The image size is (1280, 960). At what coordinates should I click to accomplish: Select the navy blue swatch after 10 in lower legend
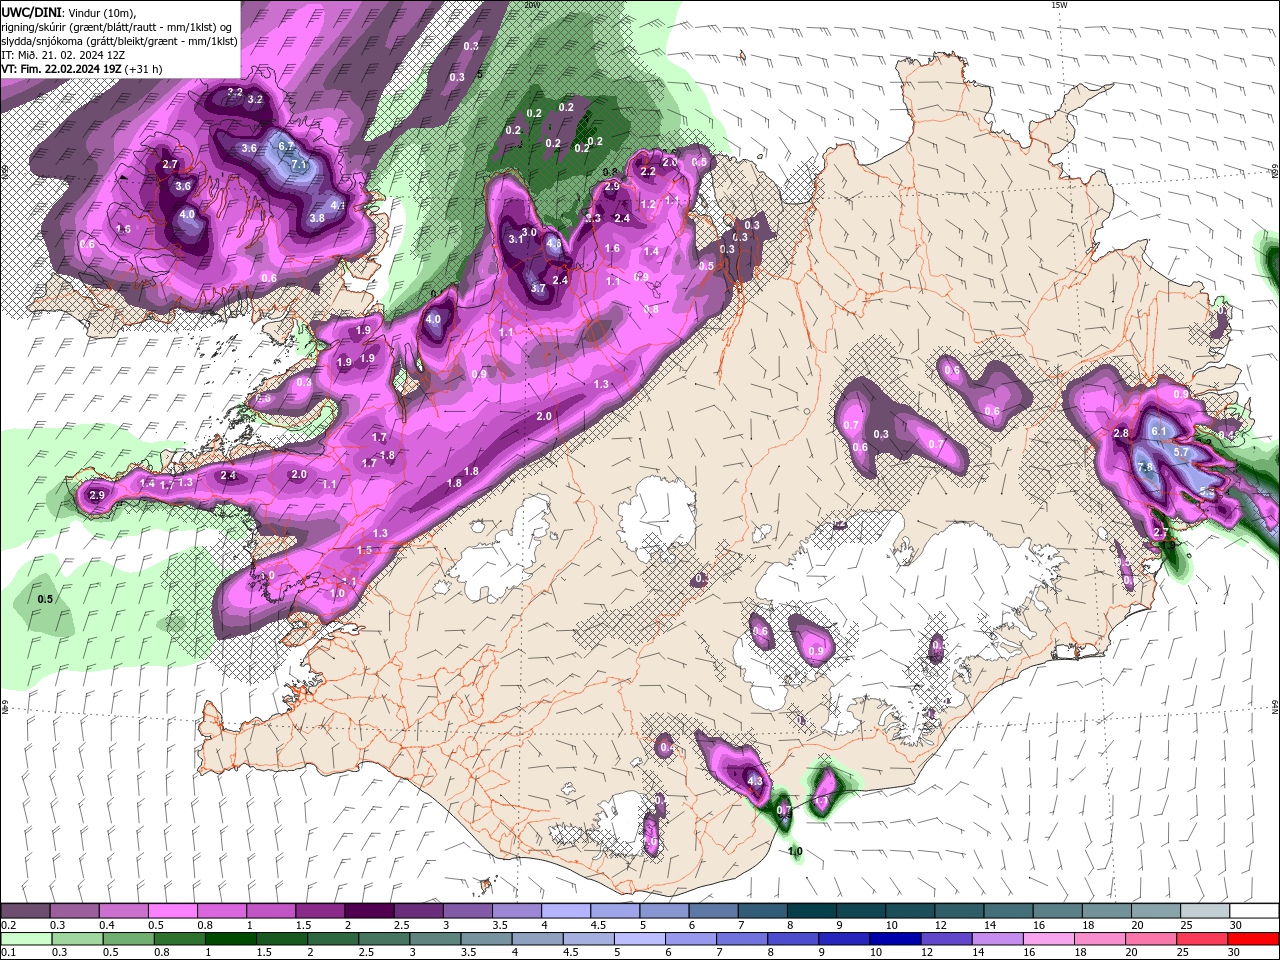point(893,939)
